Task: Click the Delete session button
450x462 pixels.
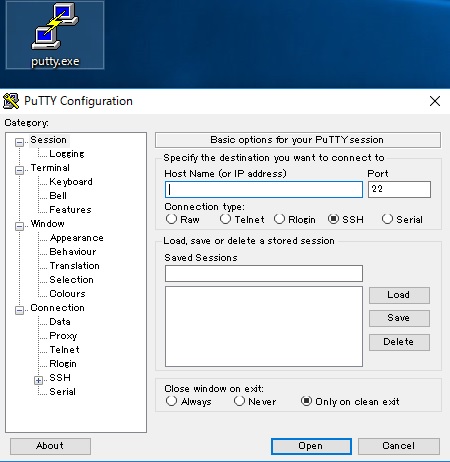Action: click(x=399, y=342)
